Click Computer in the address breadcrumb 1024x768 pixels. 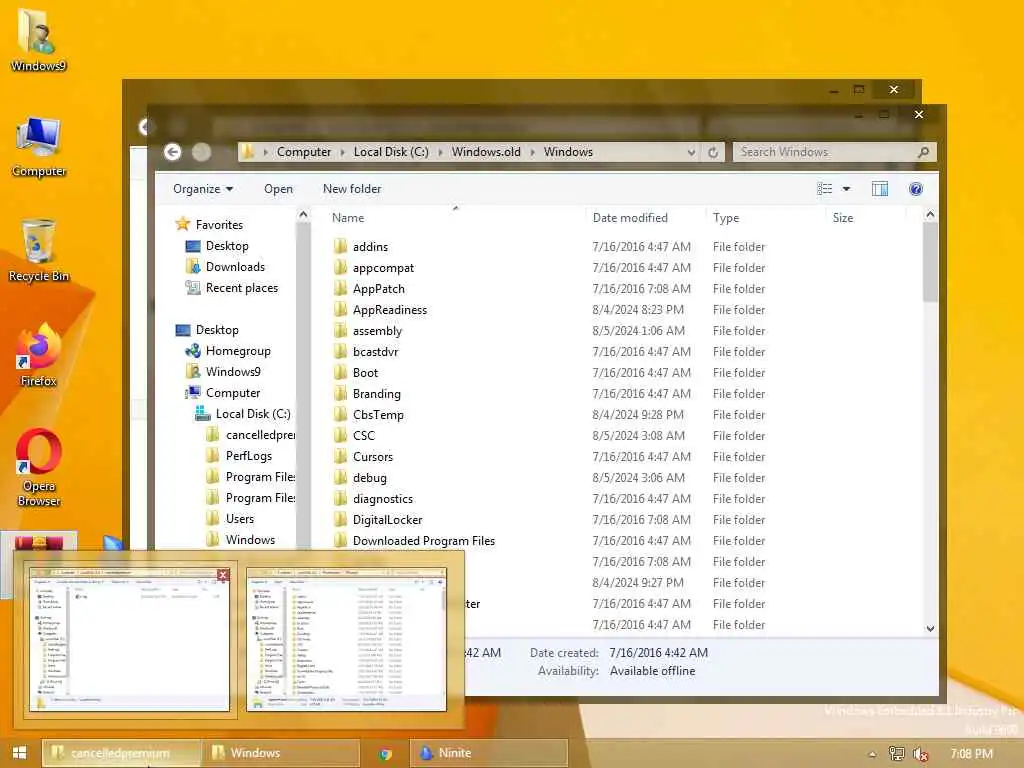click(x=304, y=152)
